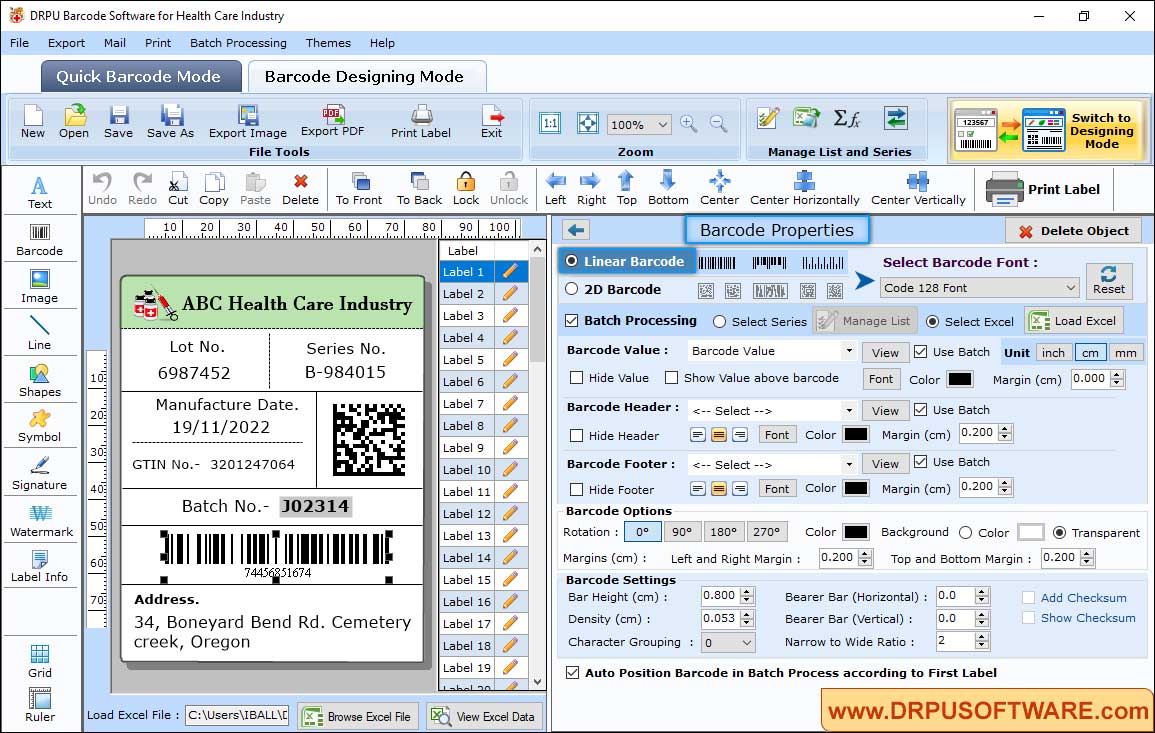Click the Delete Object button
The height and width of the screenshot is (733, 1155).
[1073, 231]
